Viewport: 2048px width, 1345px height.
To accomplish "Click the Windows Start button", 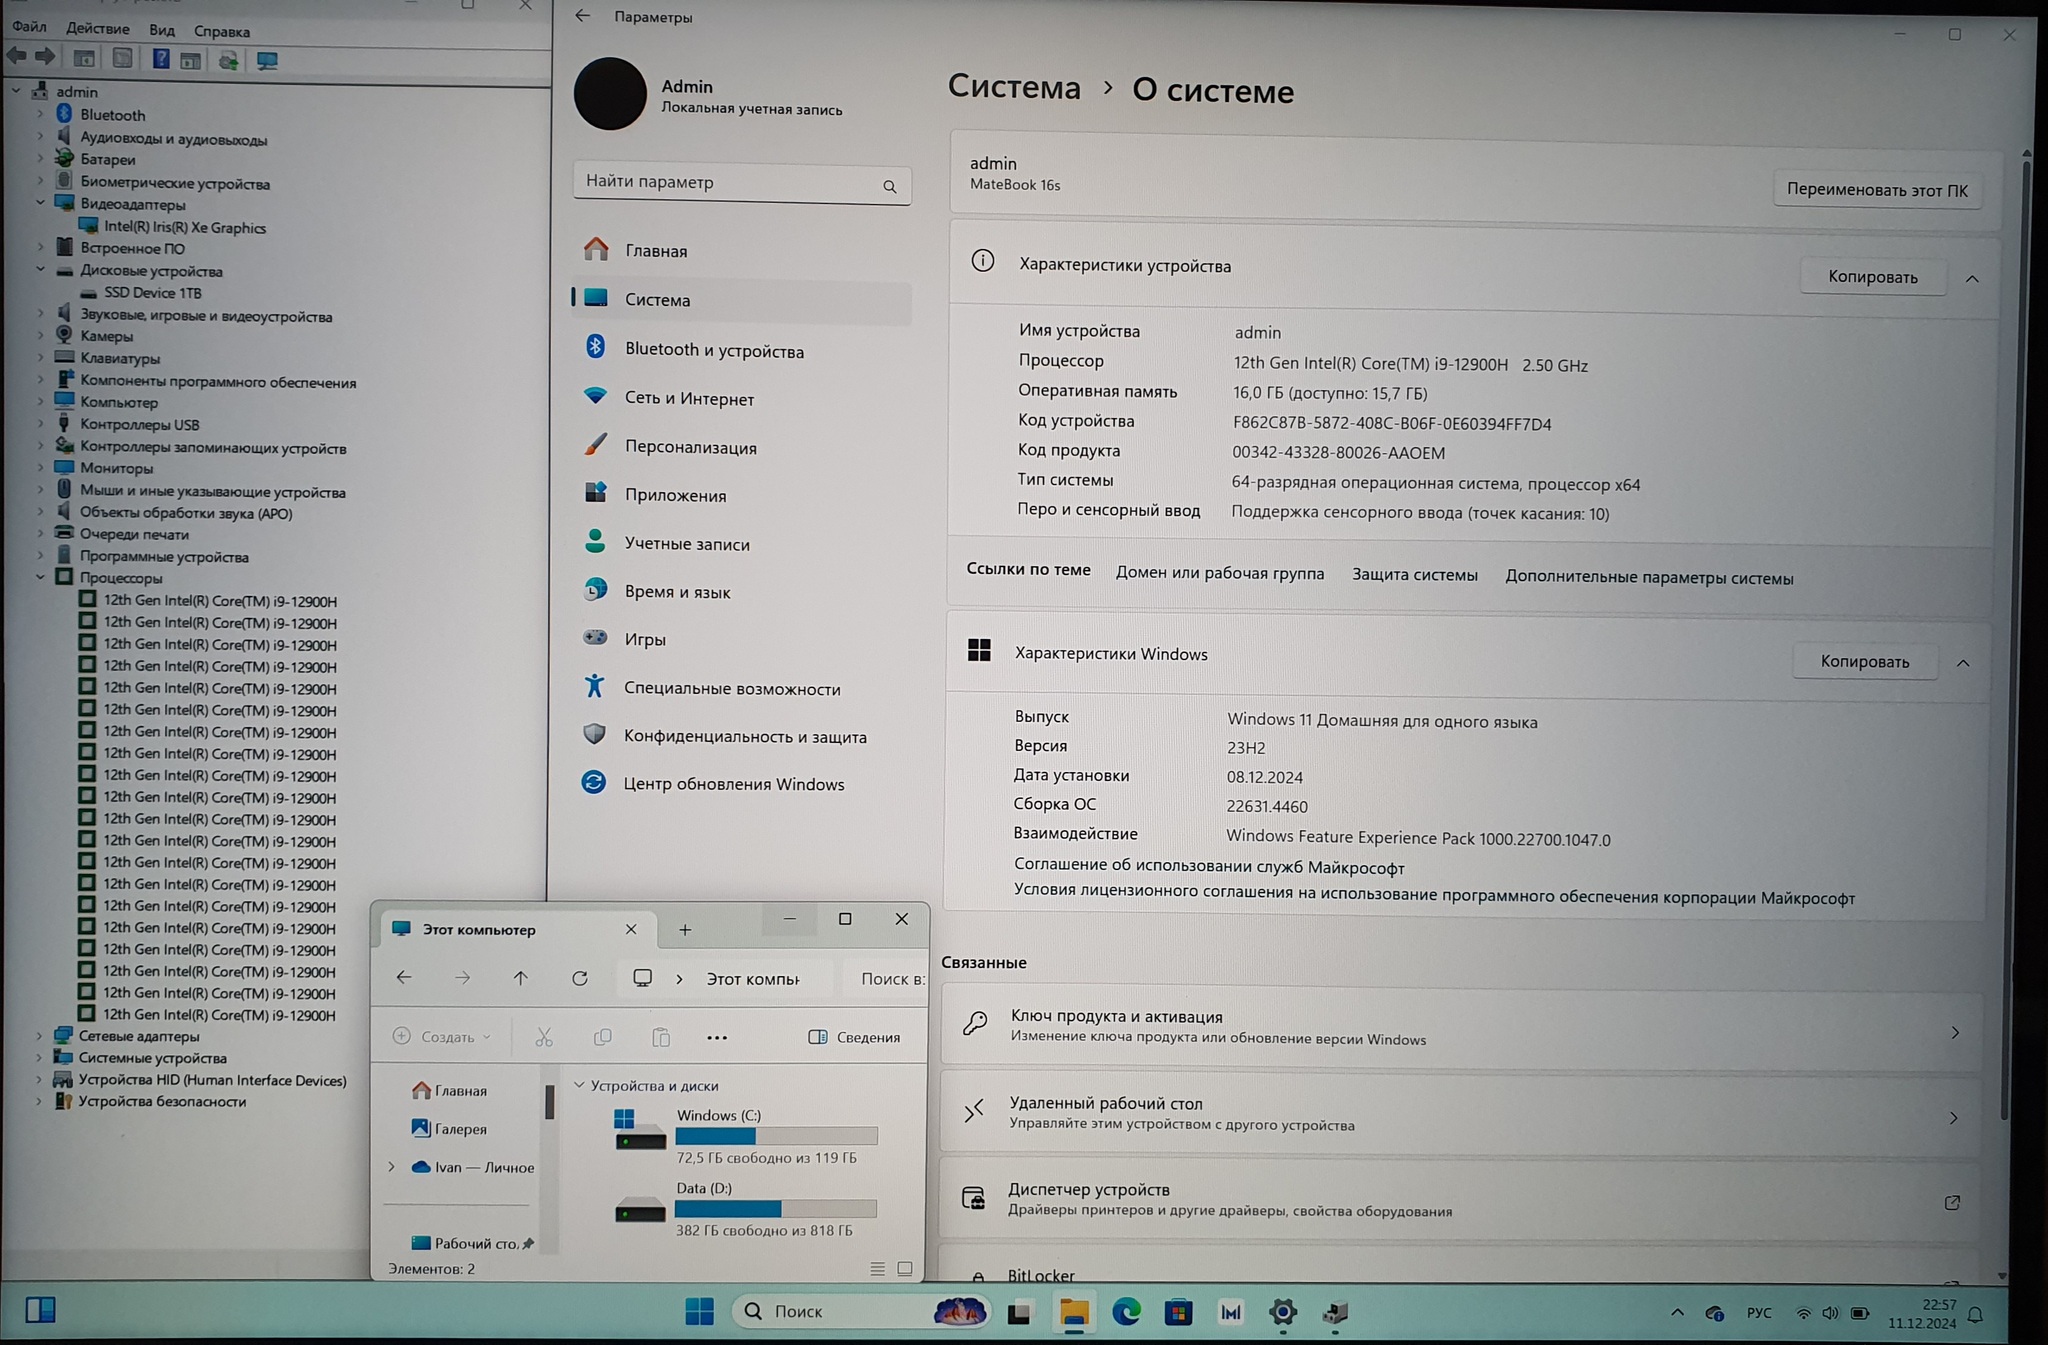I will click(x=699, y=1311).
